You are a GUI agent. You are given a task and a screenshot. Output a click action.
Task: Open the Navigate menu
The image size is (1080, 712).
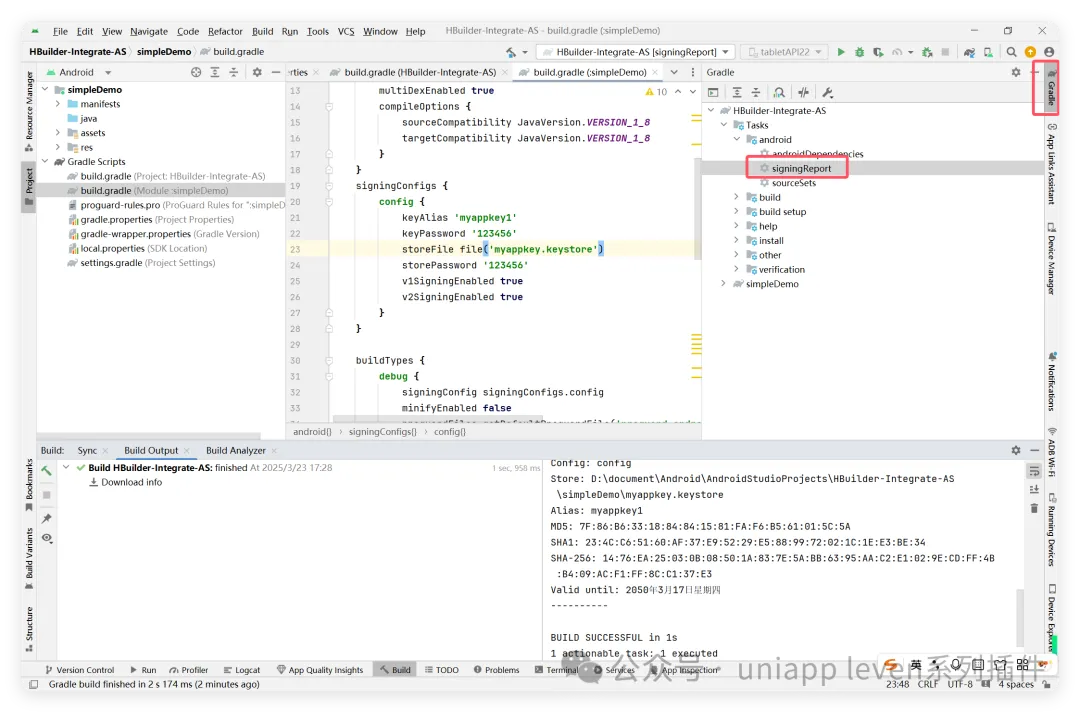(149, 31)
